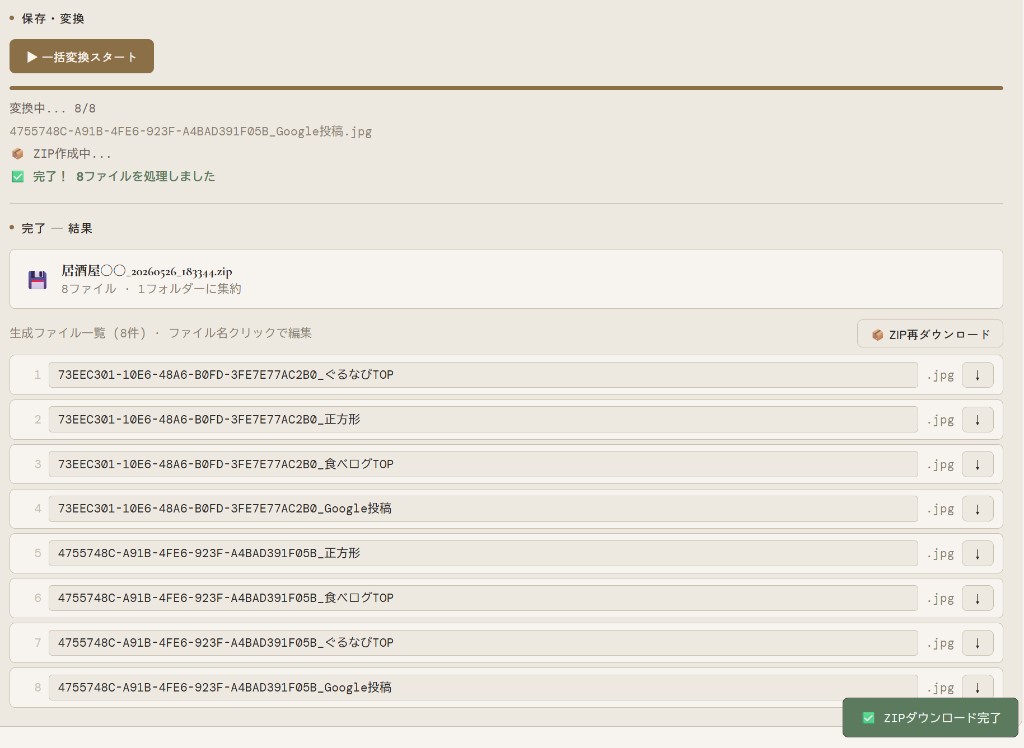Click the ZIP再ダウンロード button
Image resolution: width=1024 pixels, height=748 pixels.
click(x=929, y=334)
